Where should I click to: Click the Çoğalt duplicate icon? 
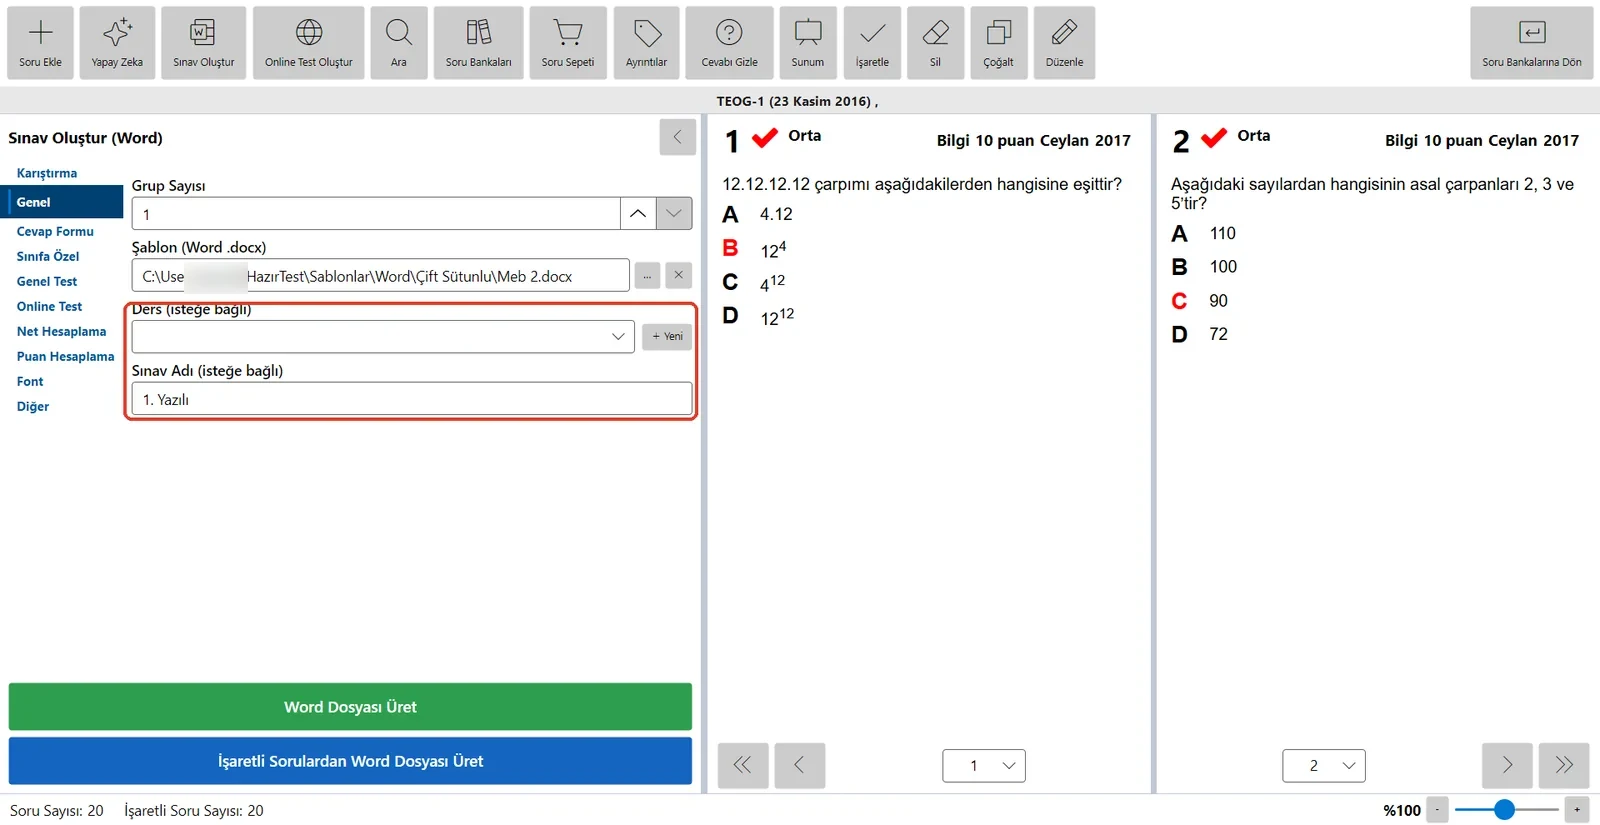point(998,33)
